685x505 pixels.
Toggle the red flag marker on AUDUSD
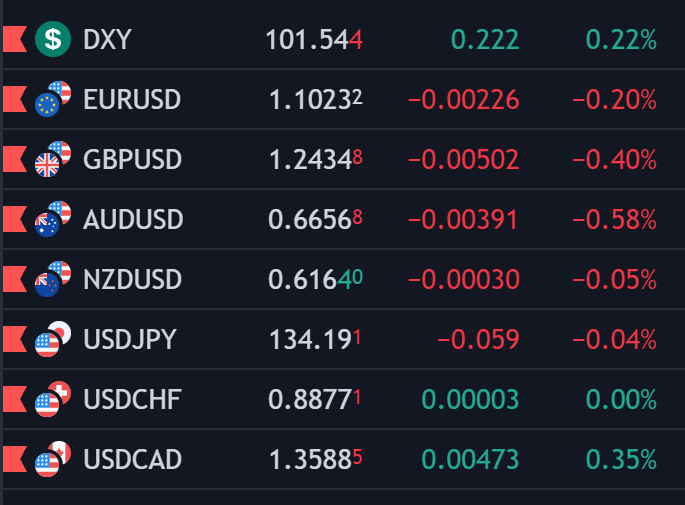coord(13,219)
